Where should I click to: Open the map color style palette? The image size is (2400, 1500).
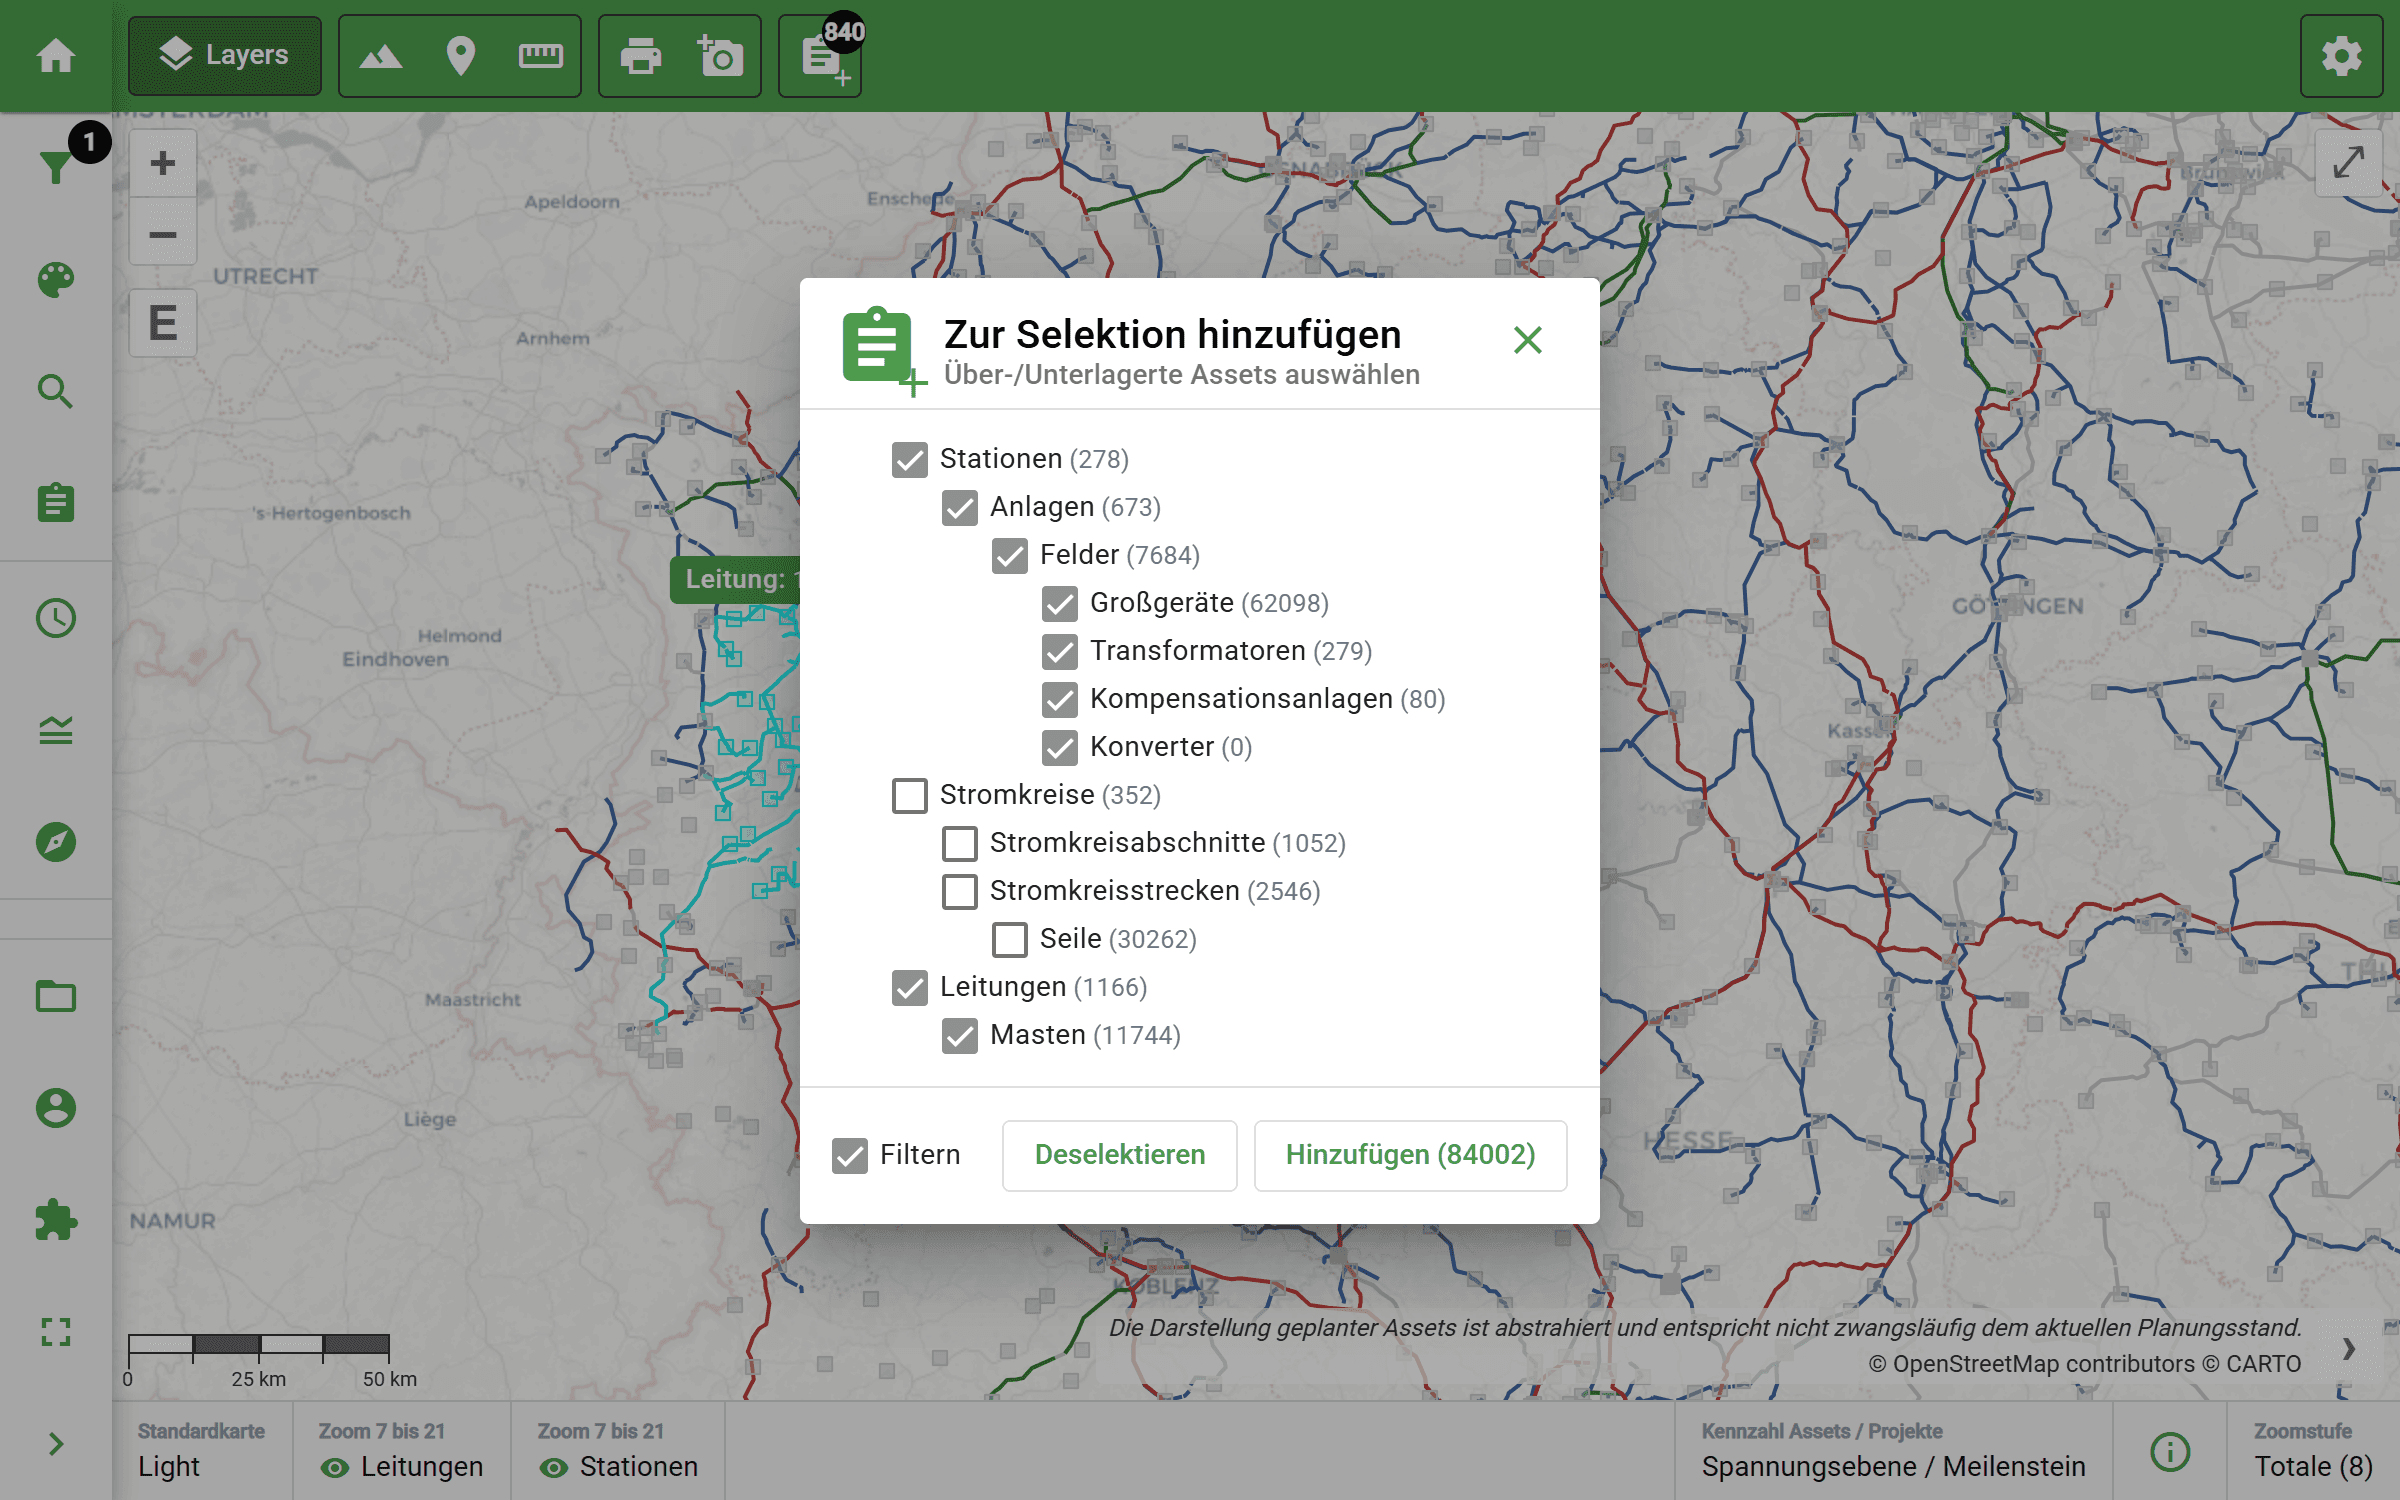pyautogui.click(x=57, y=281)
